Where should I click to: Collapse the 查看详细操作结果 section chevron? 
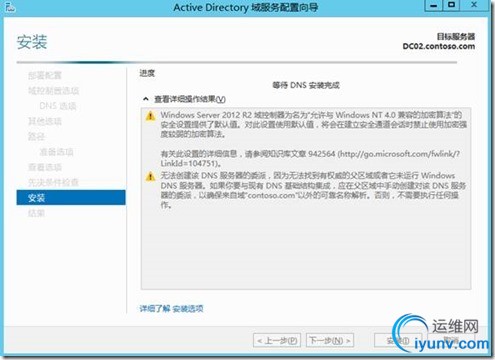146,99
